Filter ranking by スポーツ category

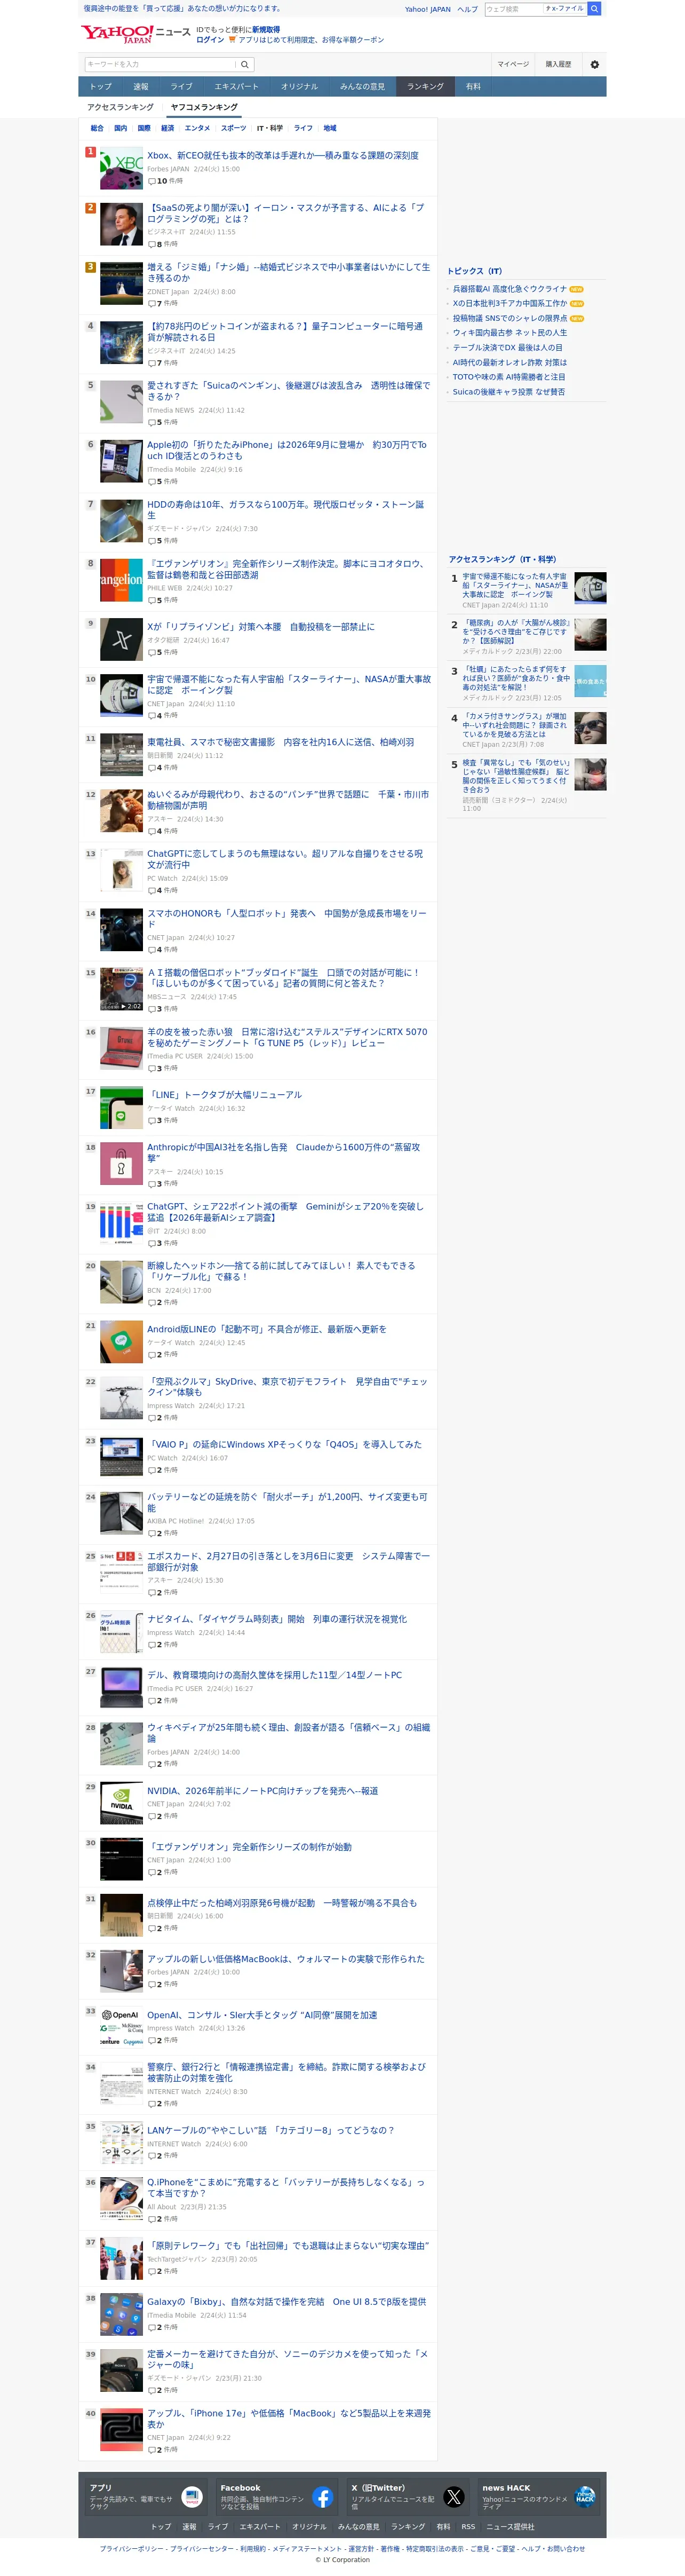click(x=233, y=128)
